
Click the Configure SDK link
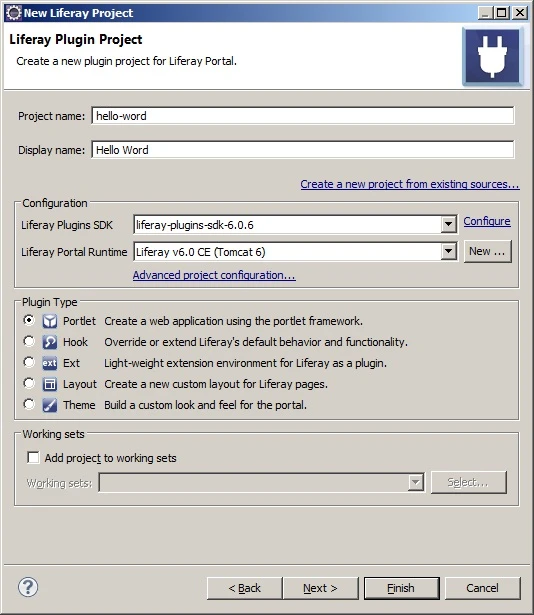(487, 221)
